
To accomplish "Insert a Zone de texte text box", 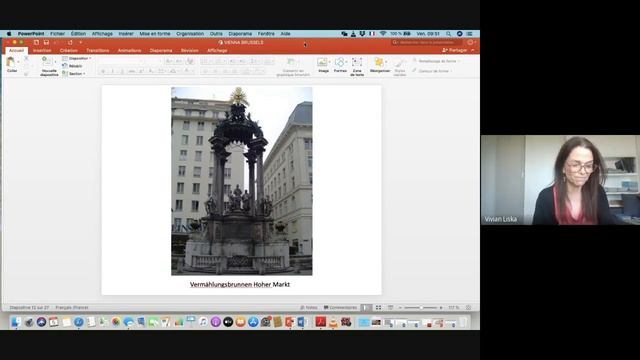I will click(x=357, y=62).
